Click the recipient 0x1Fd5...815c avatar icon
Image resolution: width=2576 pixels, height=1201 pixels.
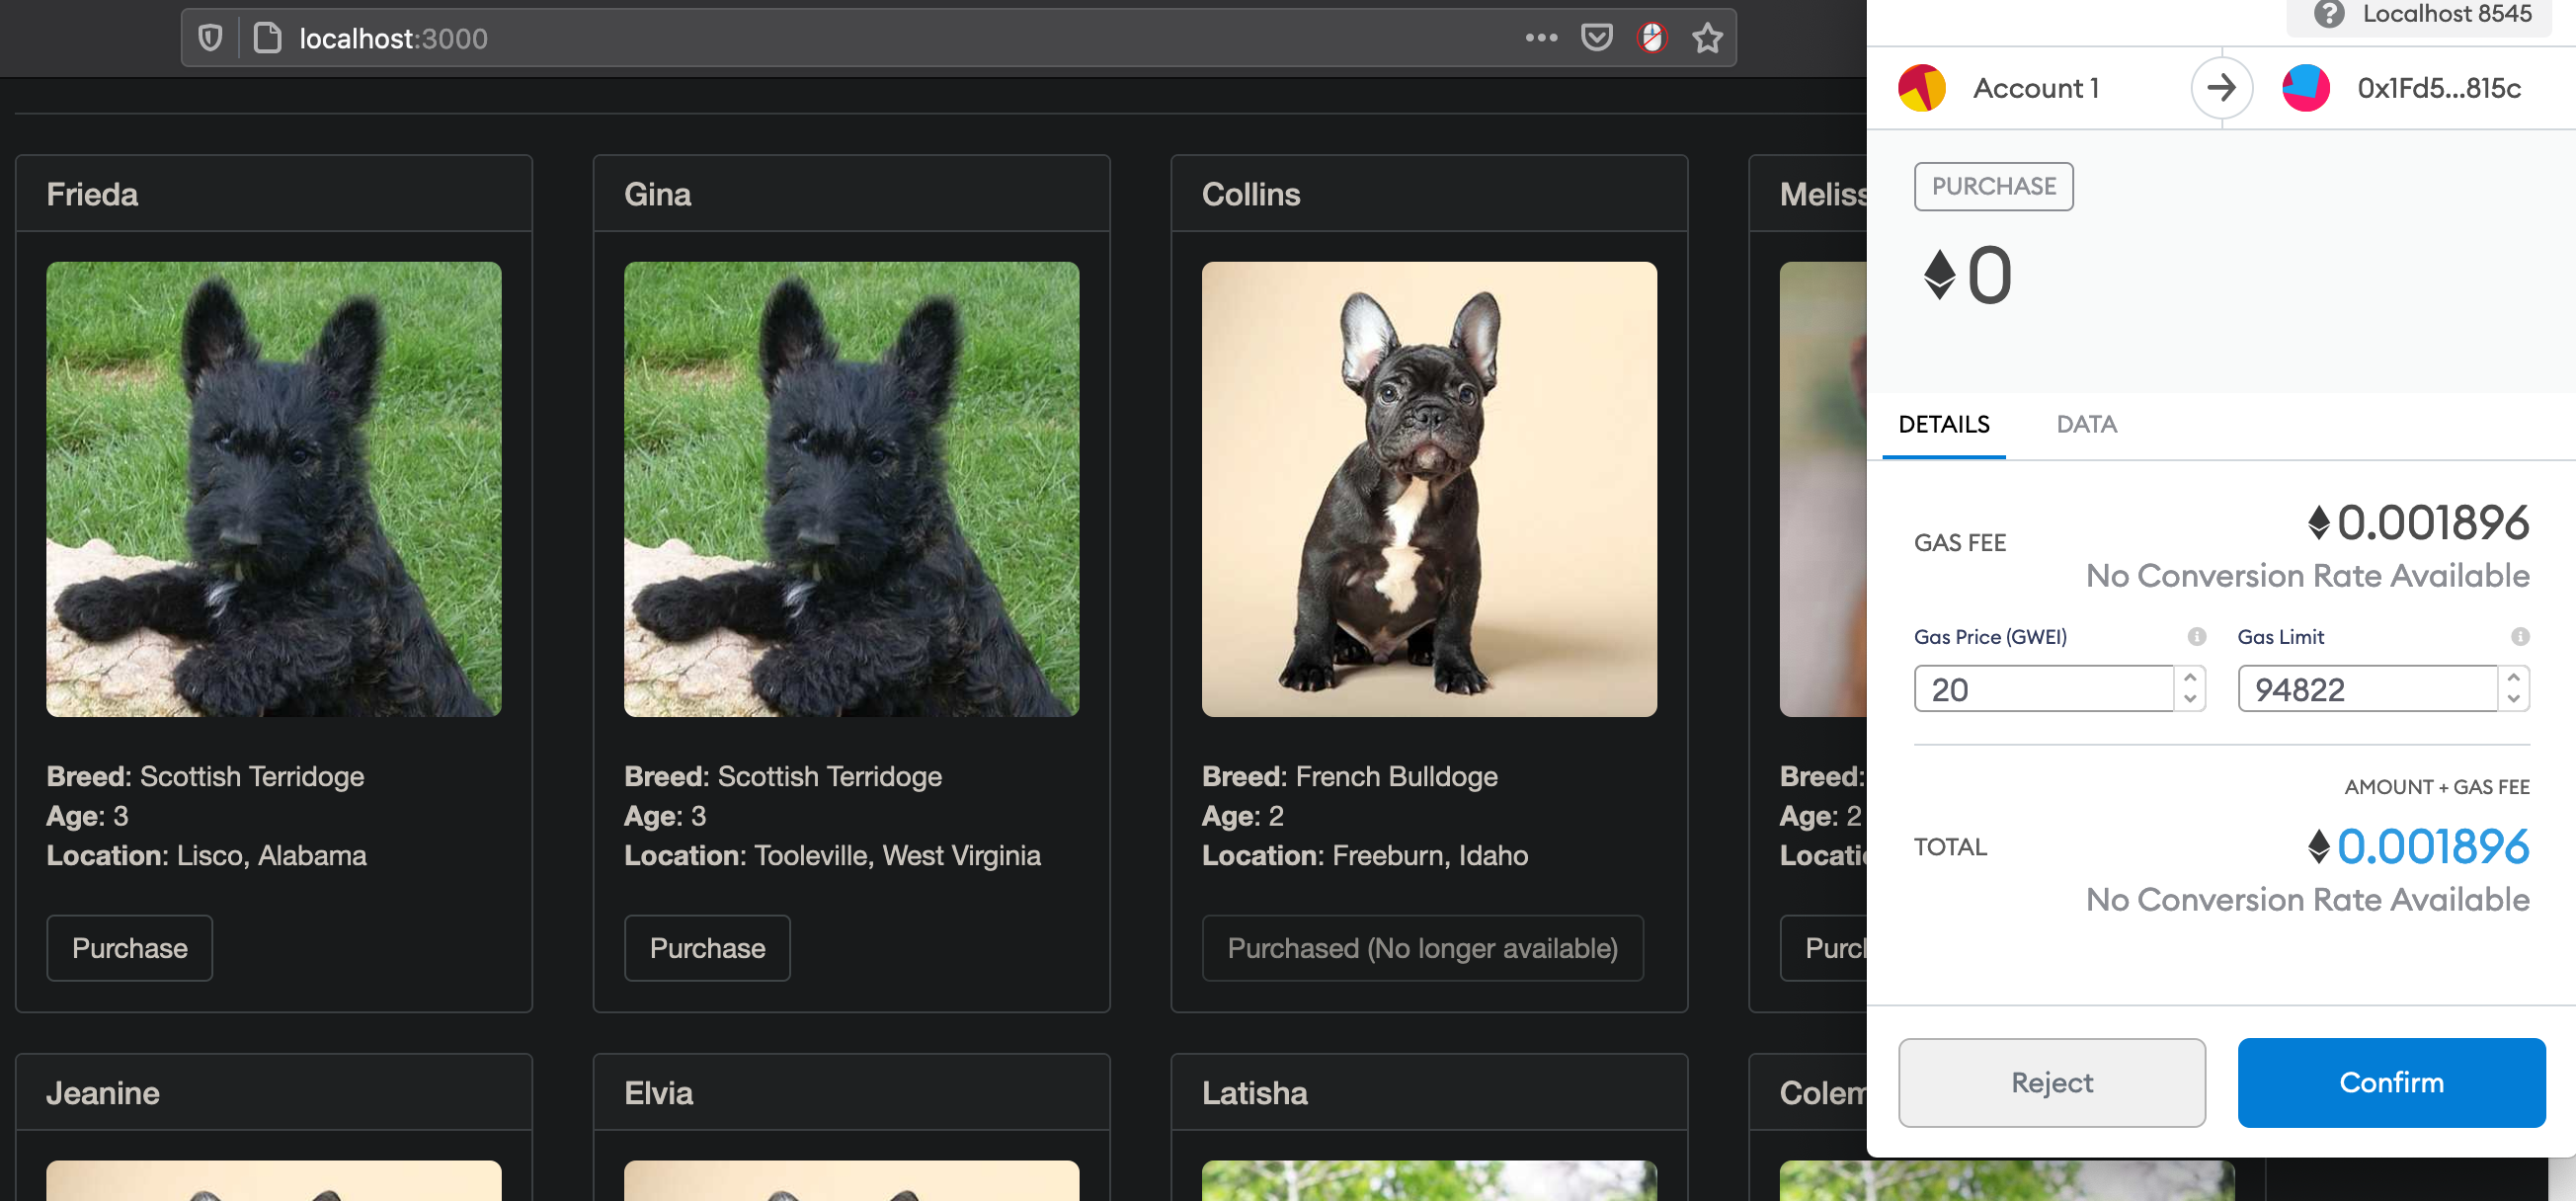(x=2305, y=88)
